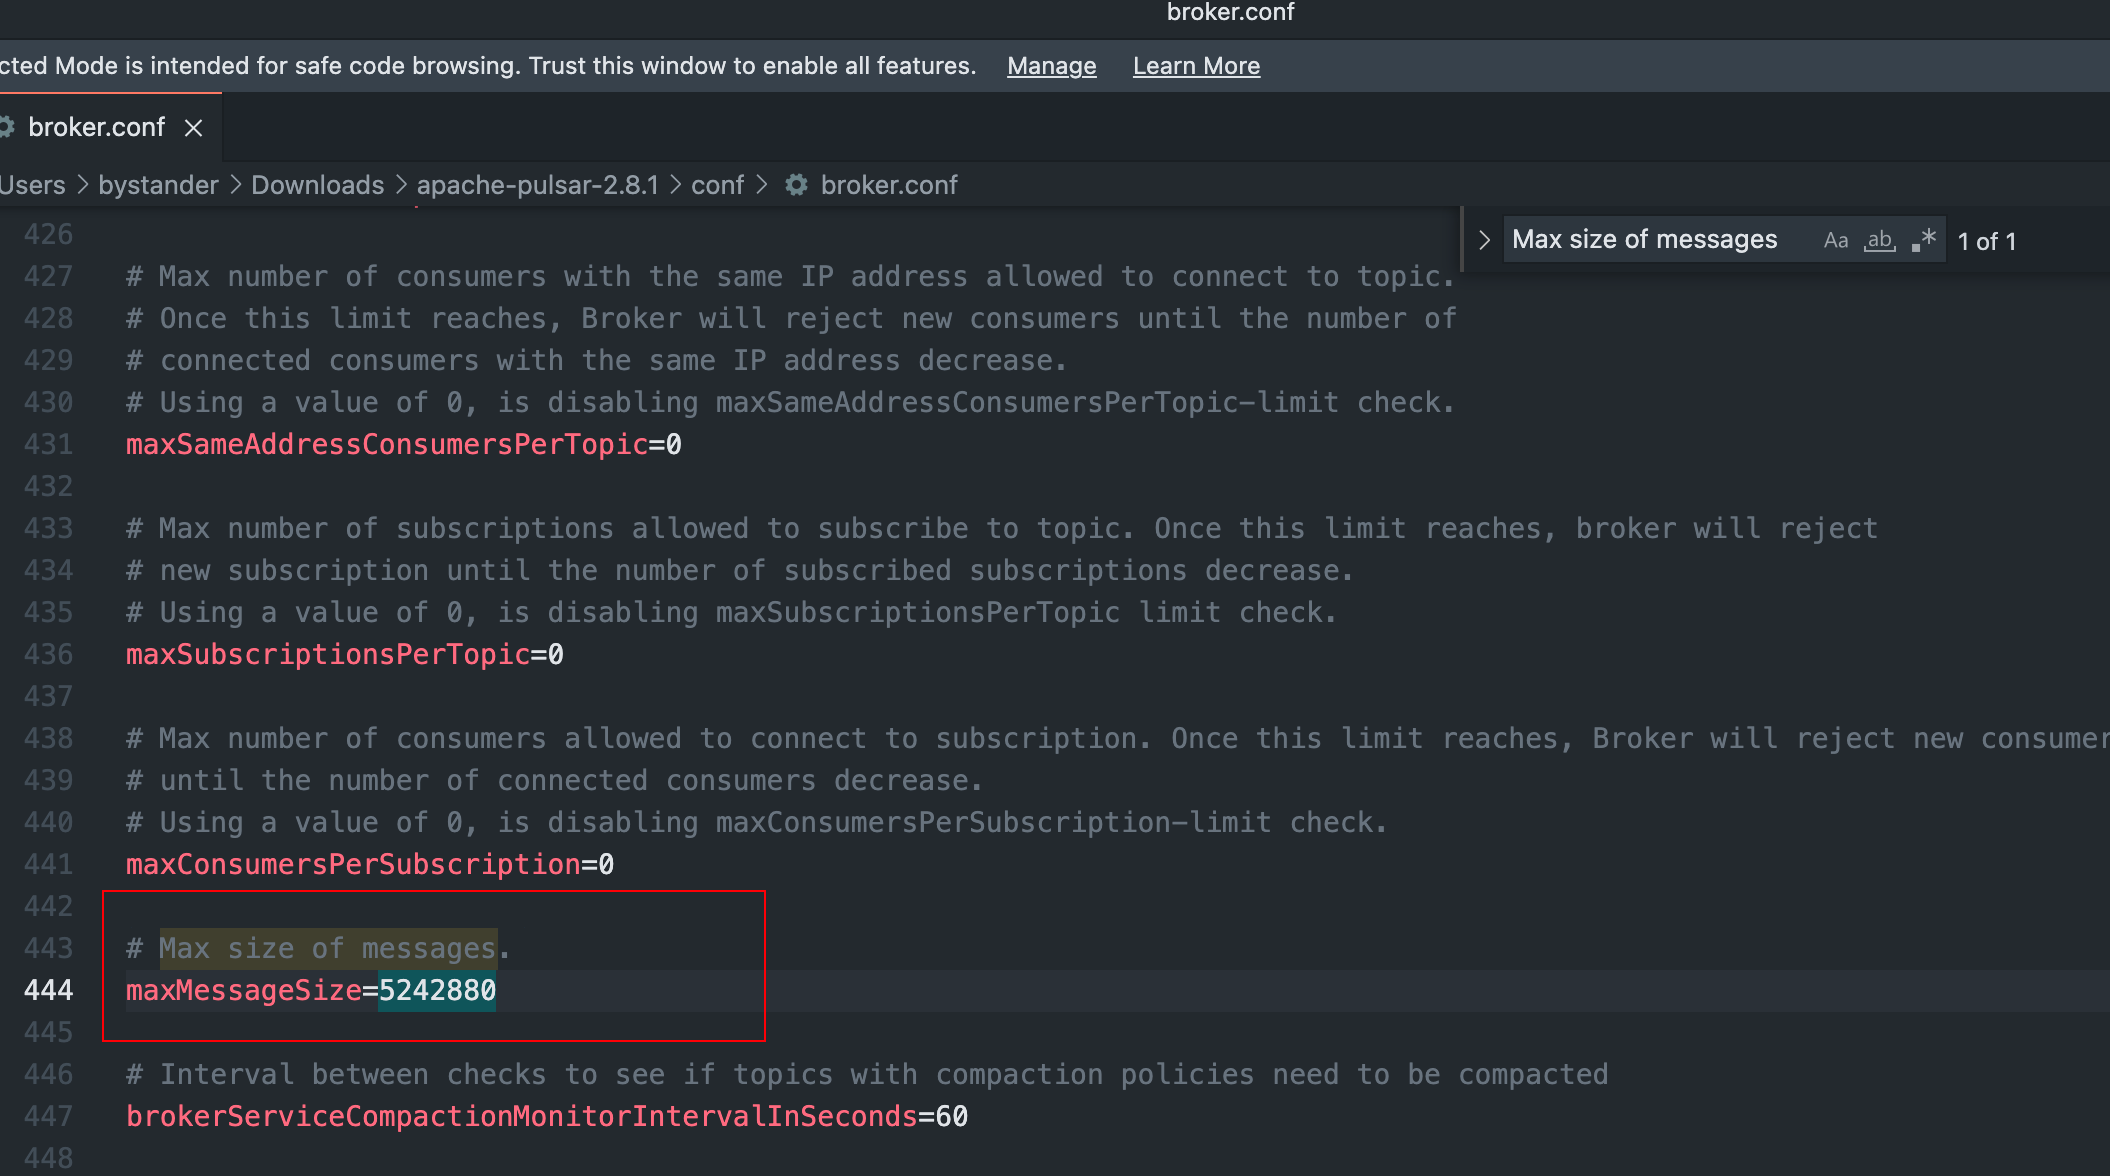
Task: Click the maxMessageSize value 5242880
Action: [437, 990]
